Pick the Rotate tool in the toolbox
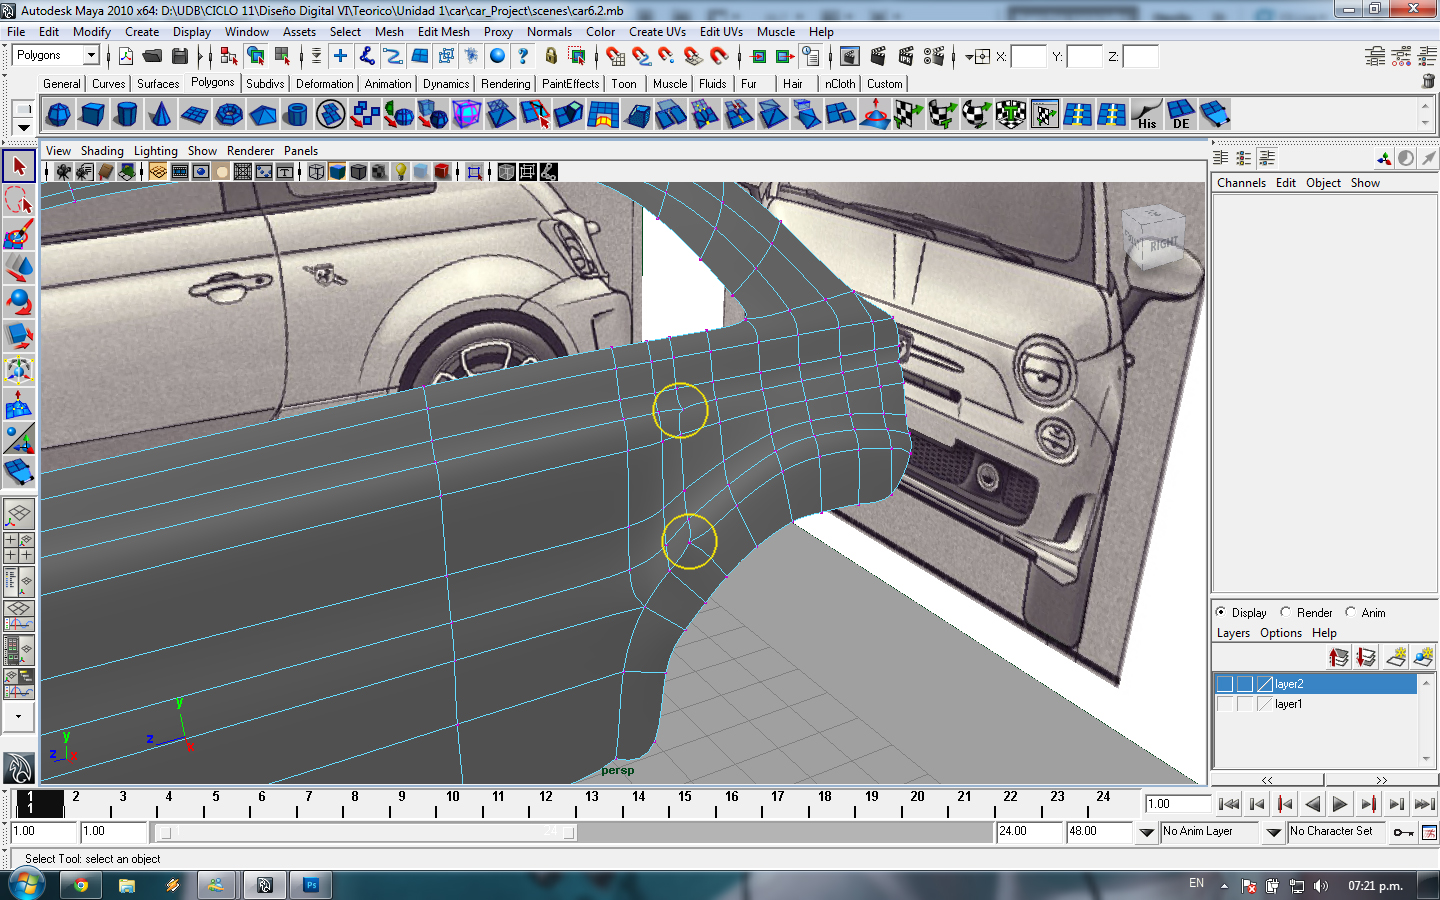Screen dimensions: 1440x900 [19, 302]
